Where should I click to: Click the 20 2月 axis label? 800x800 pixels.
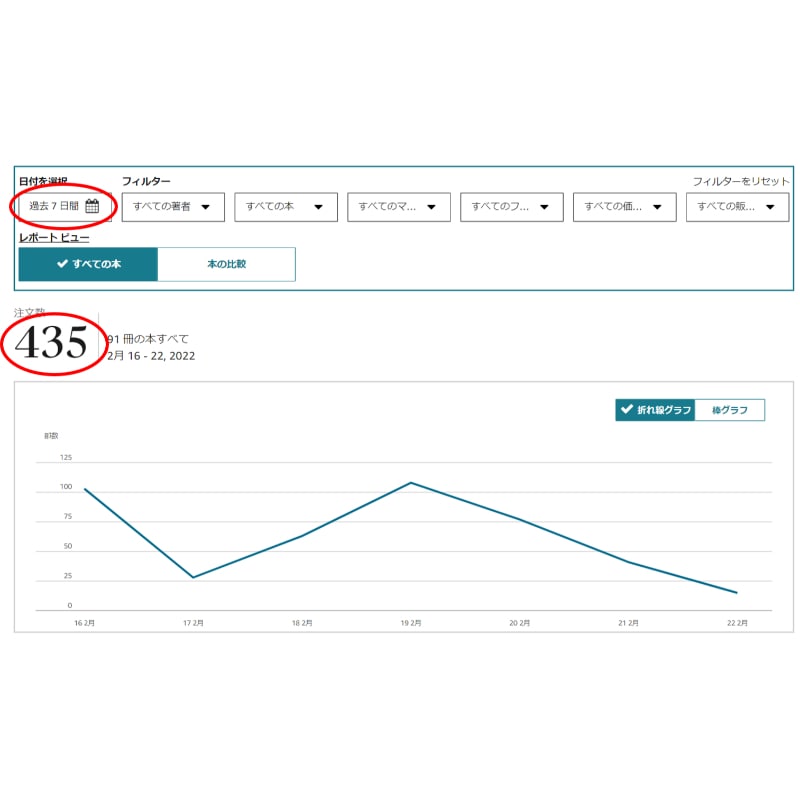519,623
